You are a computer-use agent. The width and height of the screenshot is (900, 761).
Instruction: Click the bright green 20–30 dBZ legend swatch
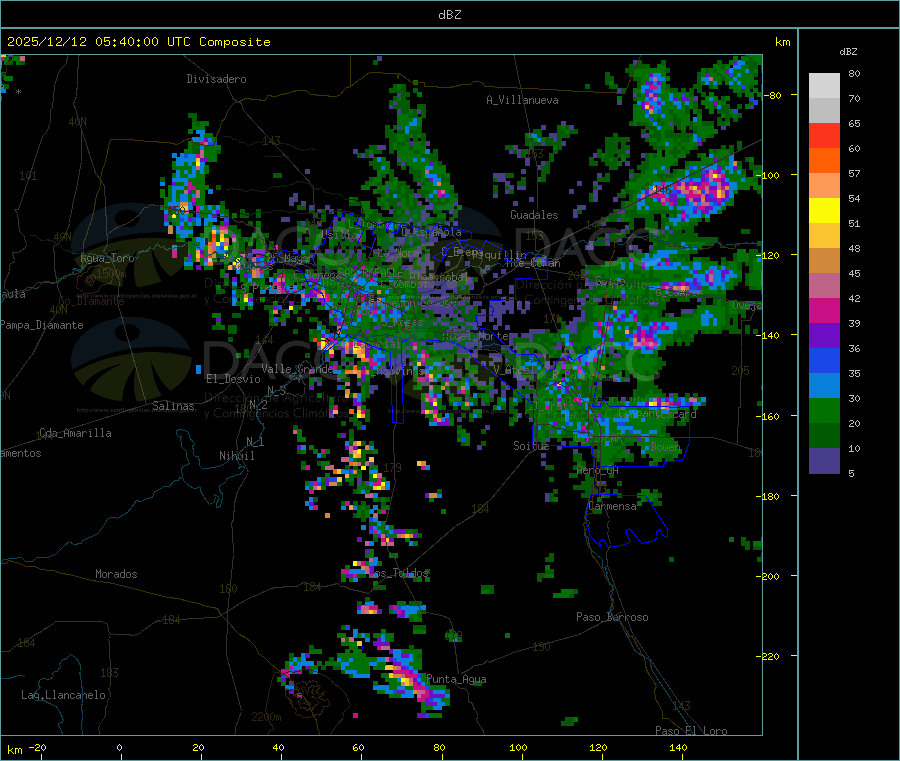point(824,410)
